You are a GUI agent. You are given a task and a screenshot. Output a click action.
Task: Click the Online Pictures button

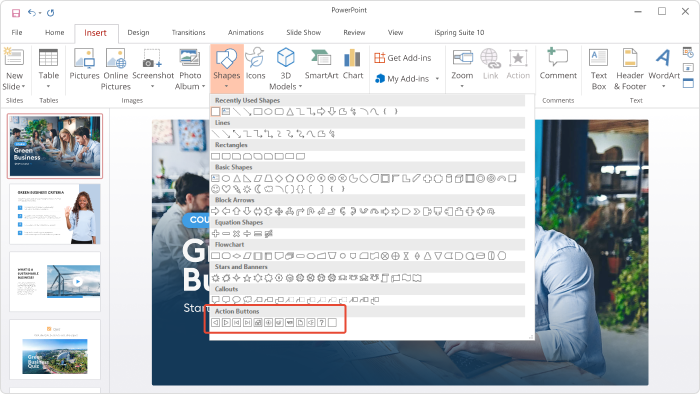pyautogui.click(x=116, y=69)
